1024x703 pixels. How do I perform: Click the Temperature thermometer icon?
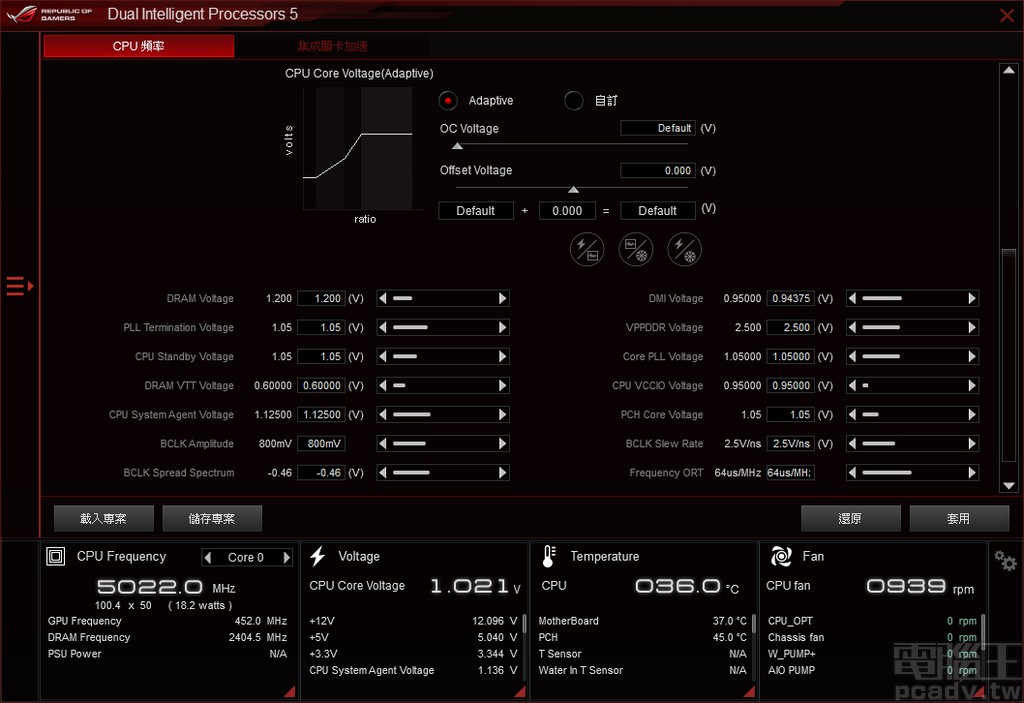coord(549,557)
